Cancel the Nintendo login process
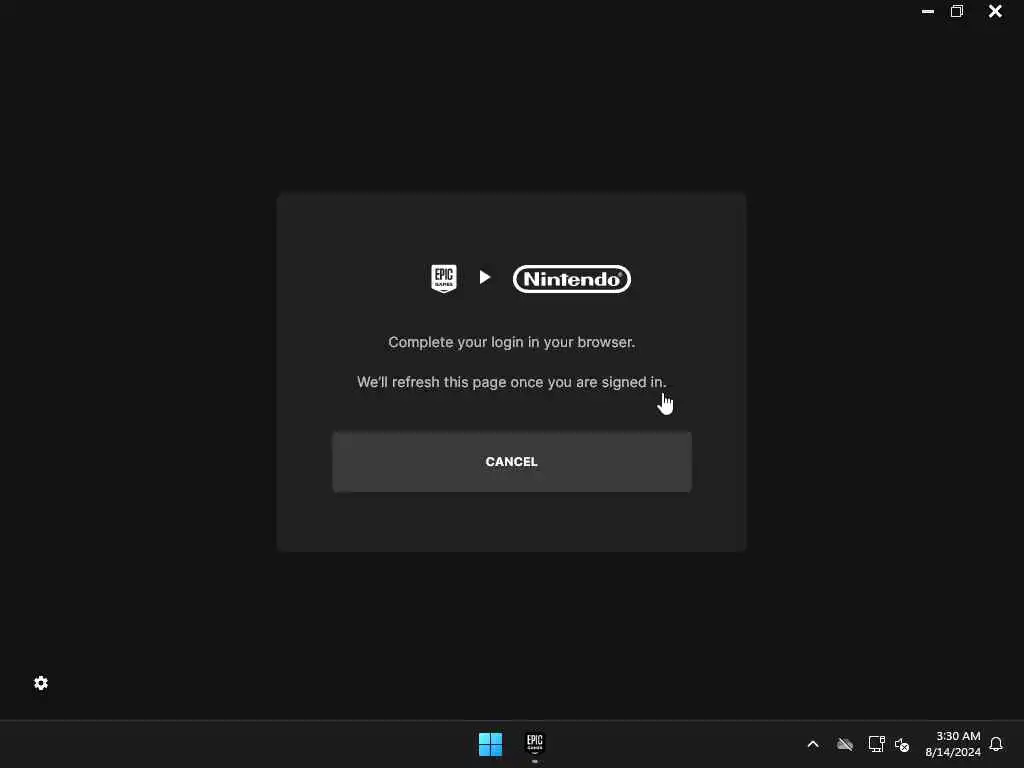 [511, 462]
